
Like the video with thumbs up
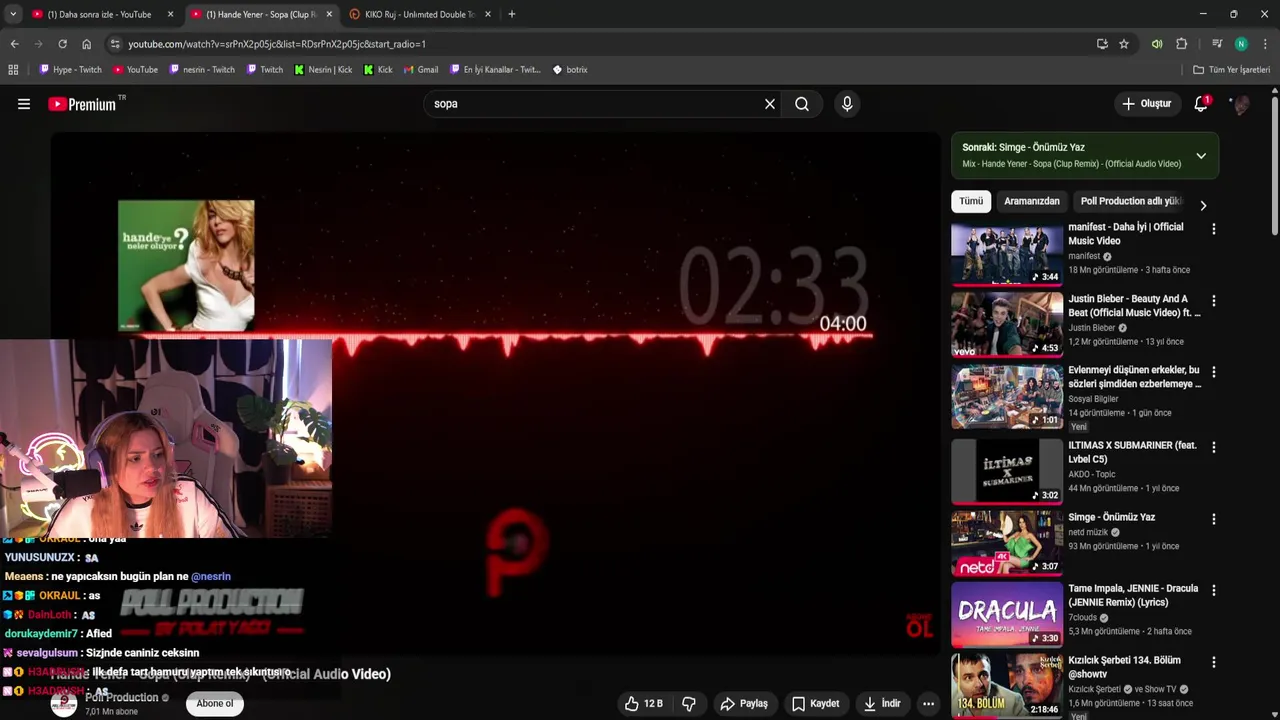pos(643,704)
